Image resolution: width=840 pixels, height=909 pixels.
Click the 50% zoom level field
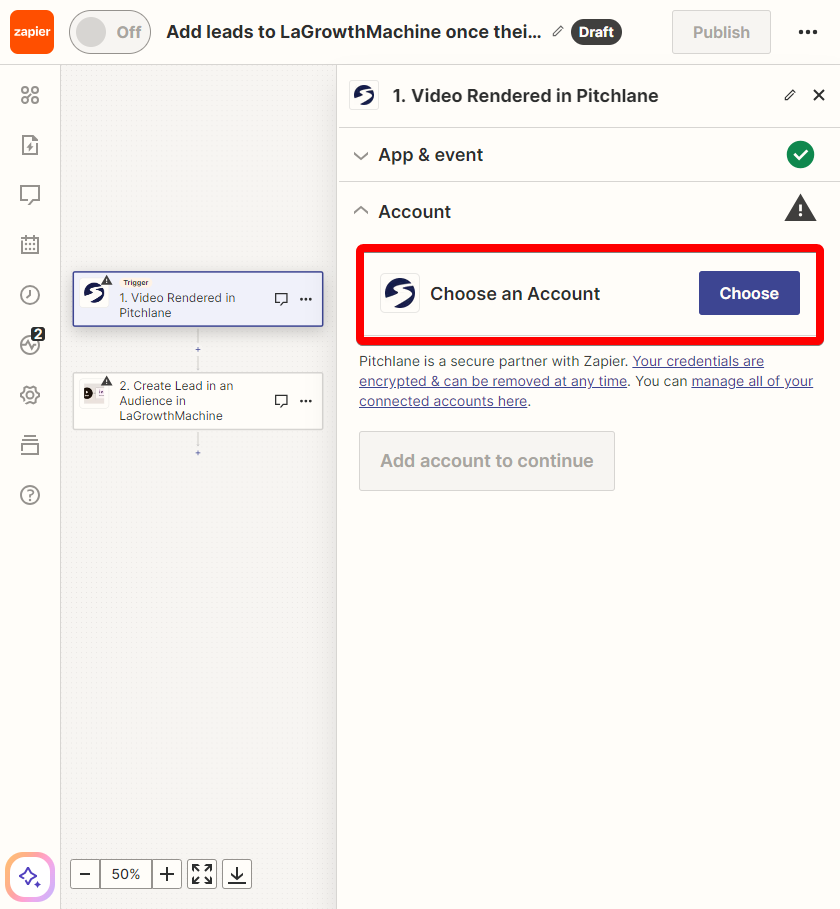click(126, 874)
